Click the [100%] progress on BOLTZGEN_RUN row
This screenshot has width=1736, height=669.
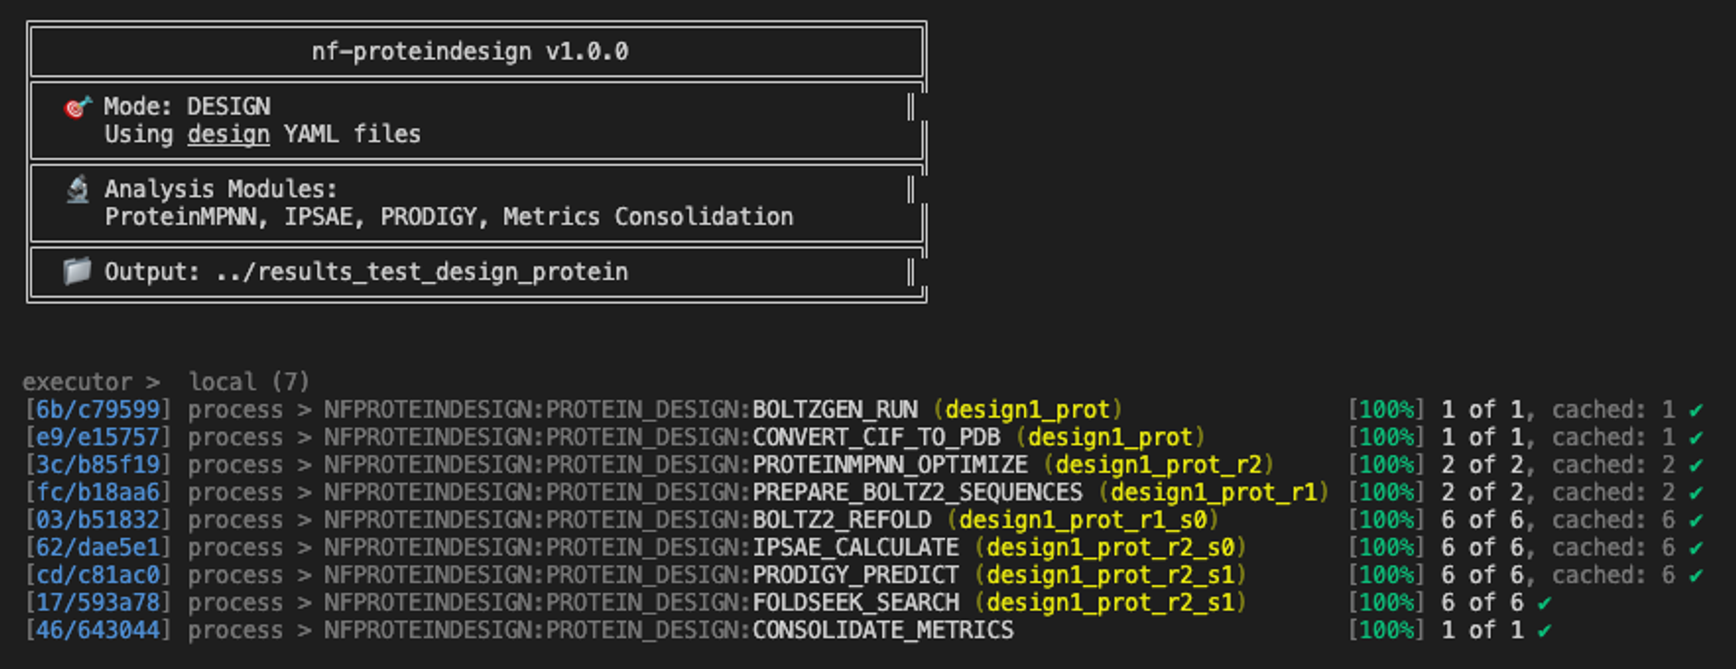coord(1386,410)
